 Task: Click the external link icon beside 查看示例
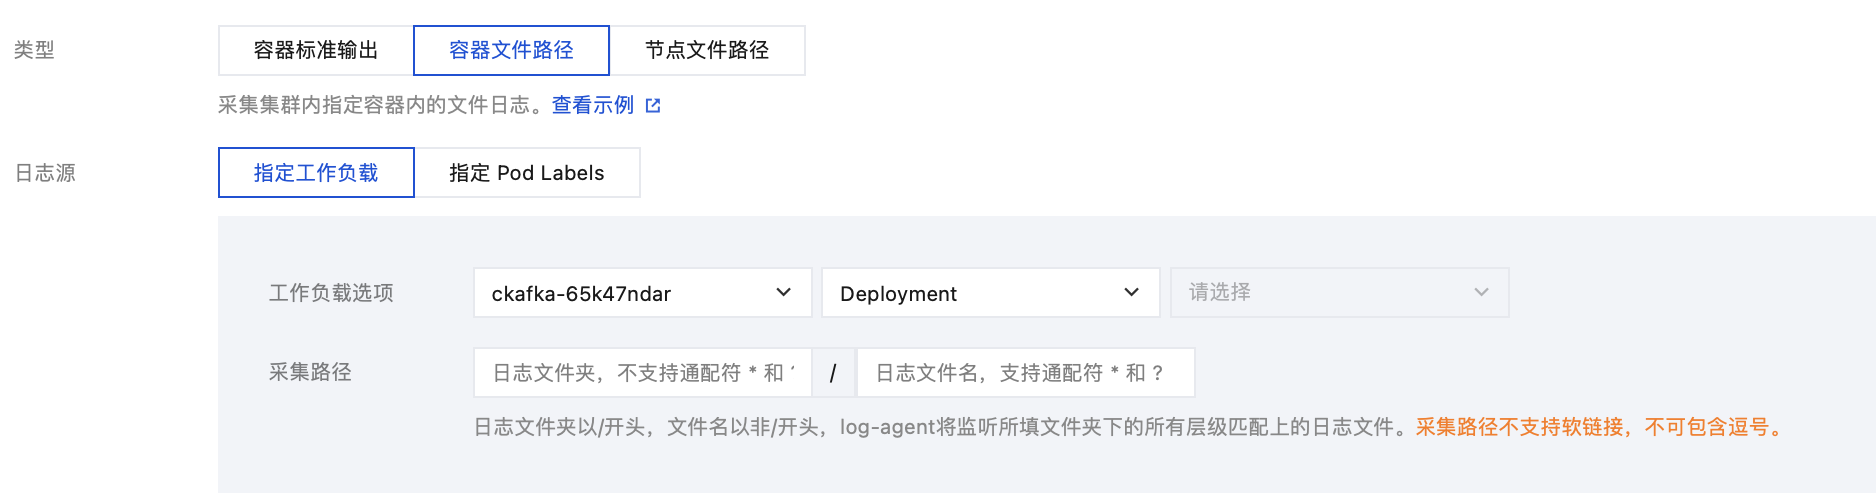click(x=653, y=105)
